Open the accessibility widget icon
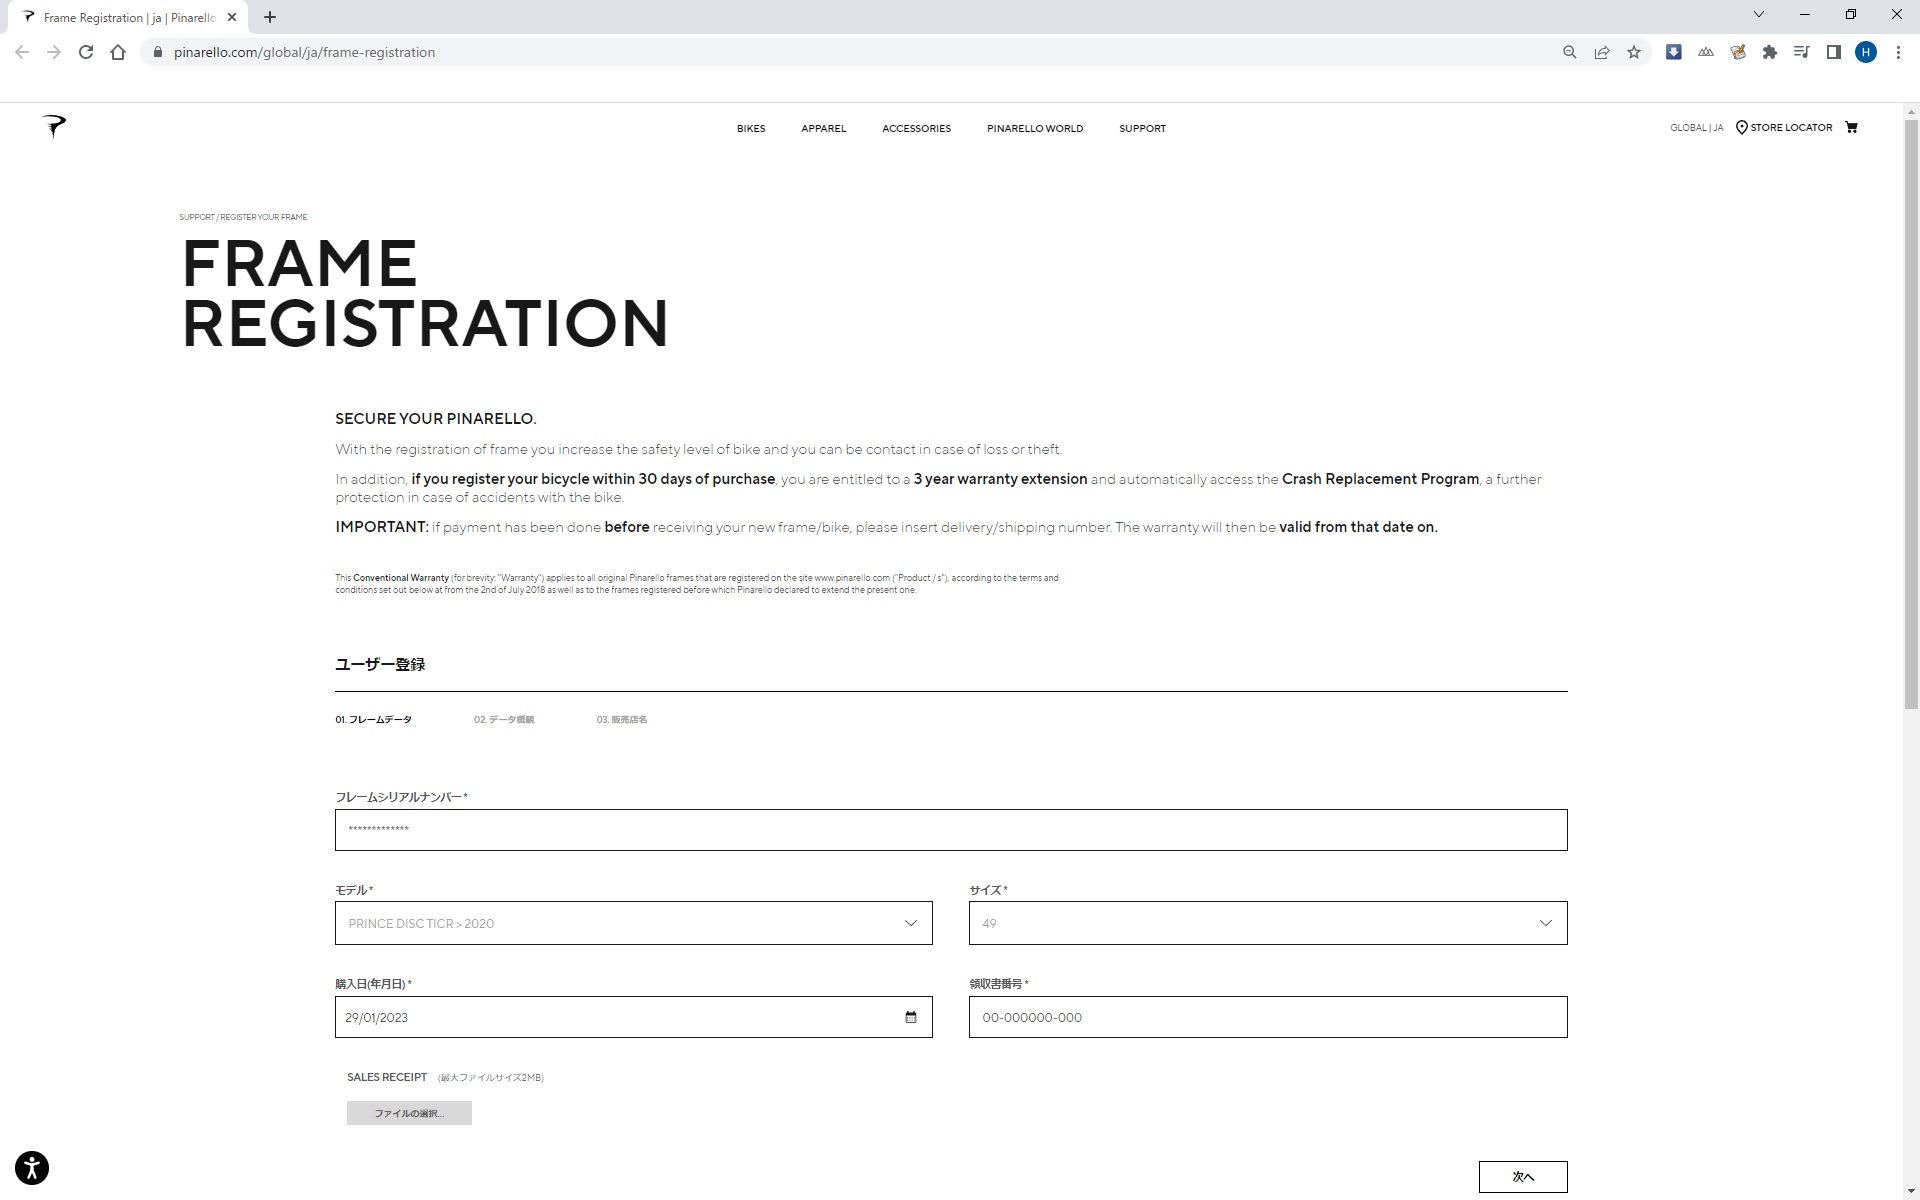 32,1167
